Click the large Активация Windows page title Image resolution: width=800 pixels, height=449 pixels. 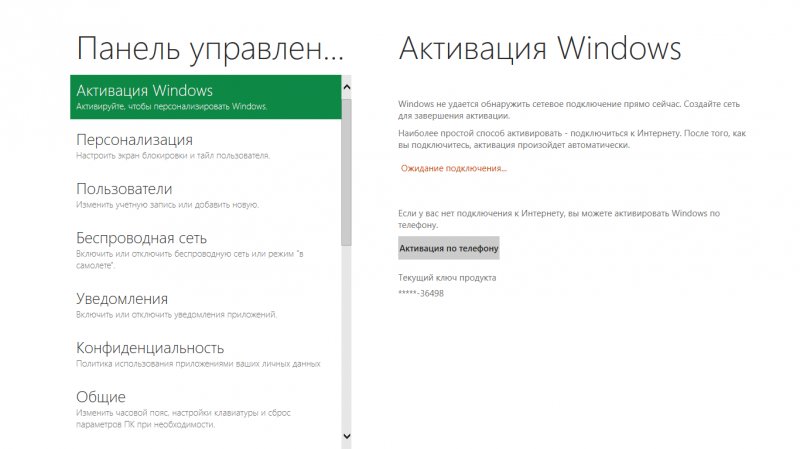point(539,48)
